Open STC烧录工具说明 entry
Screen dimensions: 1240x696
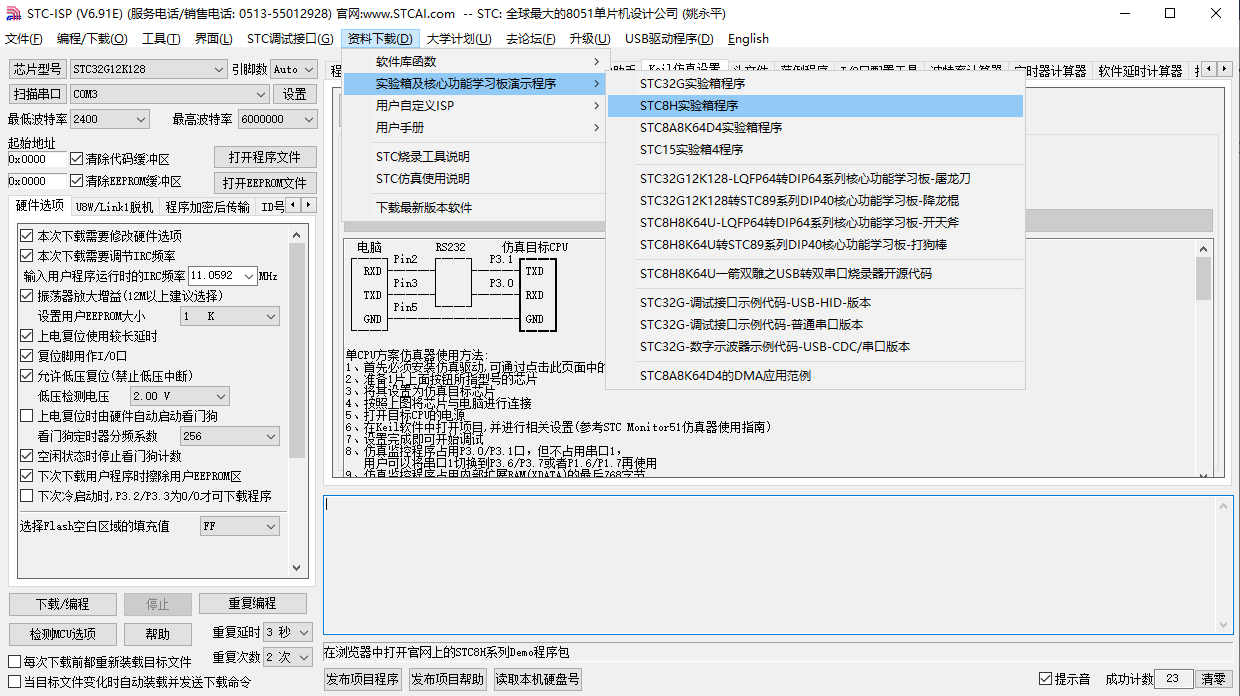[474, 157]
